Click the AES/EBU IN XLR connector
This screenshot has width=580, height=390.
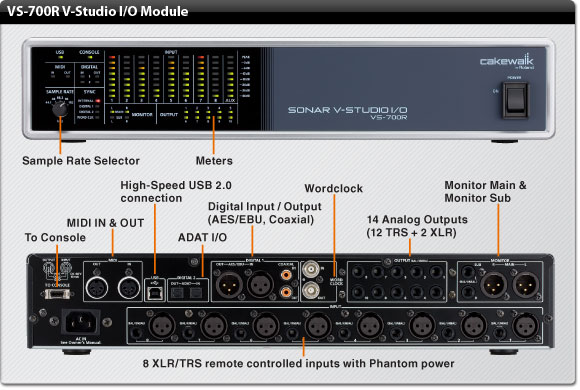click(260, 284)
